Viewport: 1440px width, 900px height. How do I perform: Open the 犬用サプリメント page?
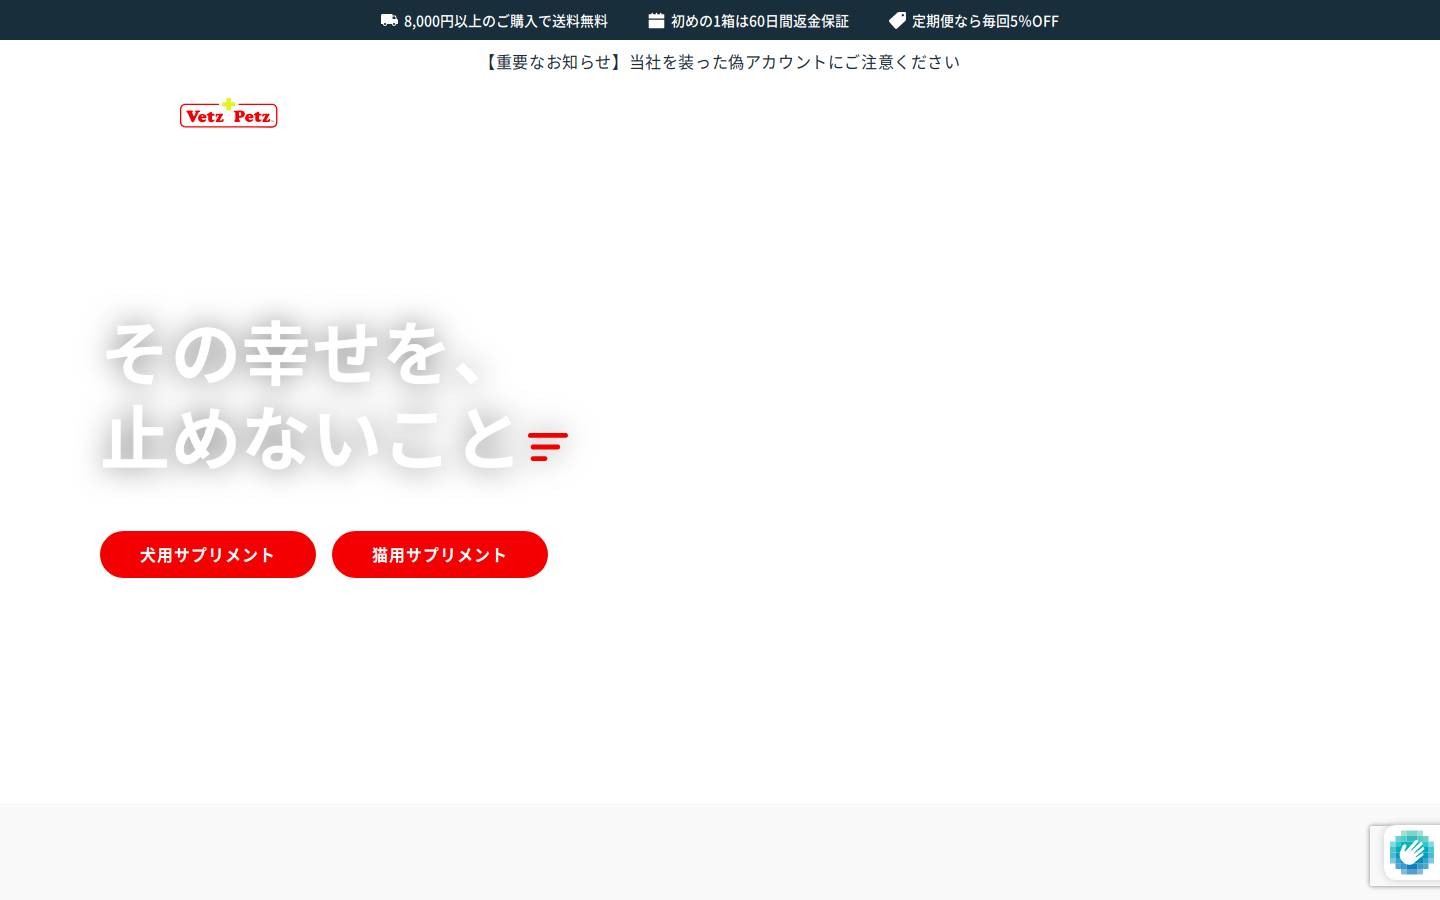coord(208,554)
